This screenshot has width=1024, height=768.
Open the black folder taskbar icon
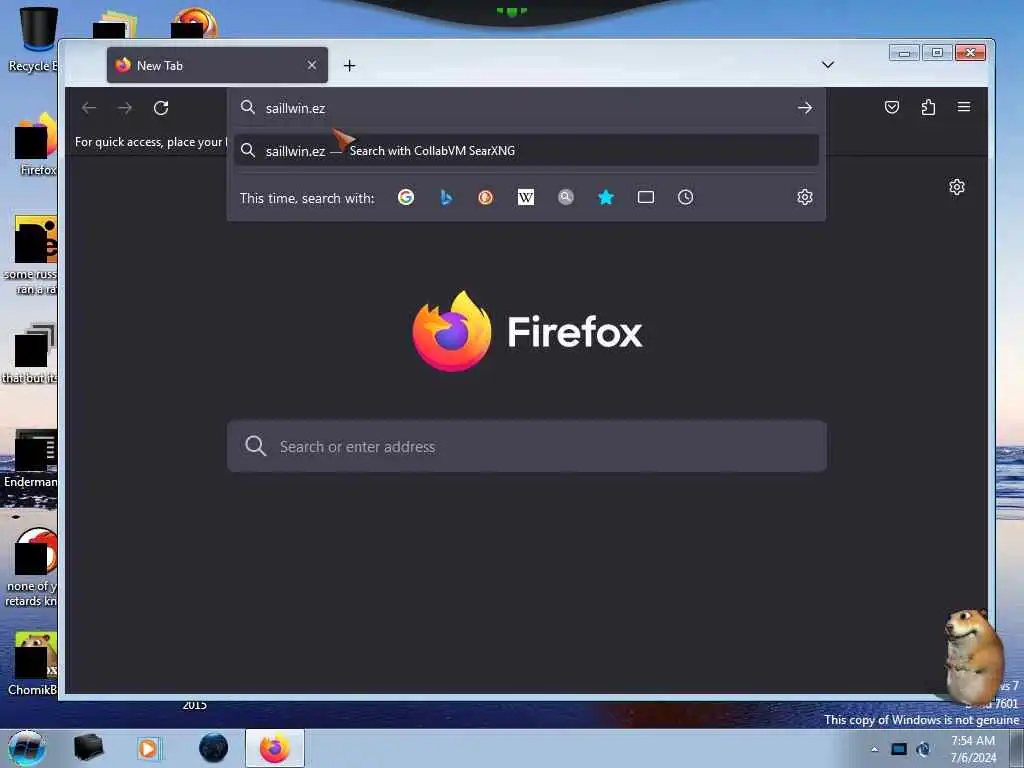[88, 748]
